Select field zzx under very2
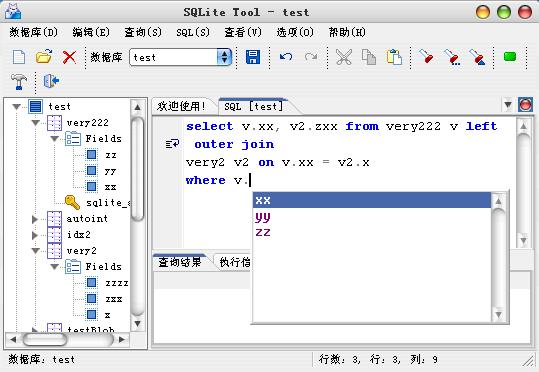 tap(114, 299)
